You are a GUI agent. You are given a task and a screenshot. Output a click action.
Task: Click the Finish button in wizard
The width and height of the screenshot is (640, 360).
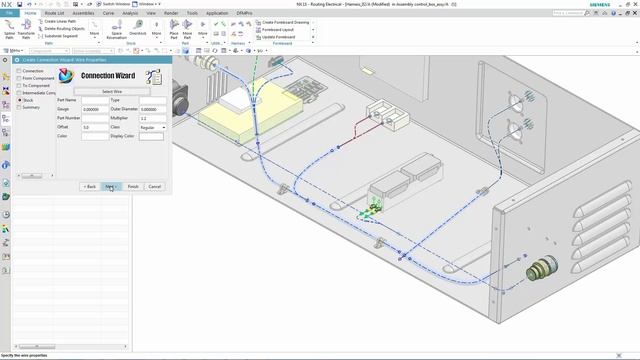pos(133,187)
